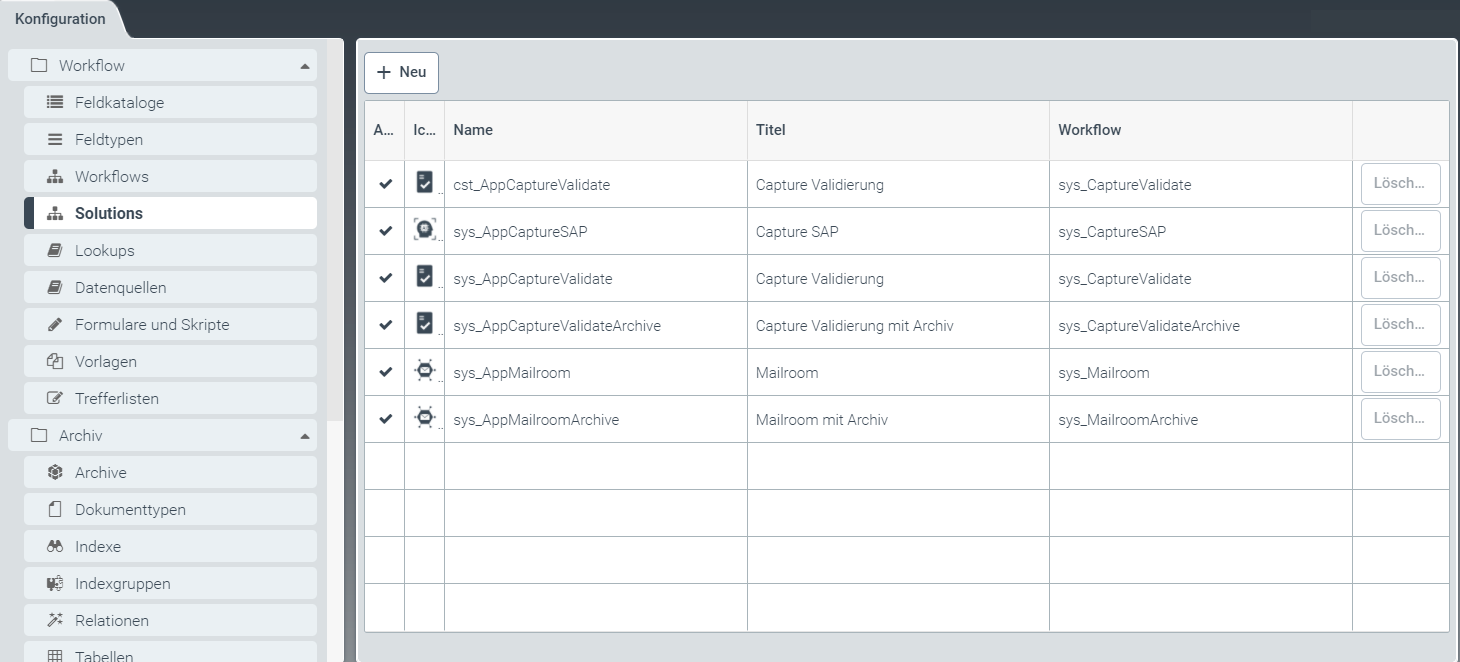Image resolution: width=1460 pixels, height=662 pixels.
Task: Open Feldkataloge from the sidebar
Action: [119, 102]
